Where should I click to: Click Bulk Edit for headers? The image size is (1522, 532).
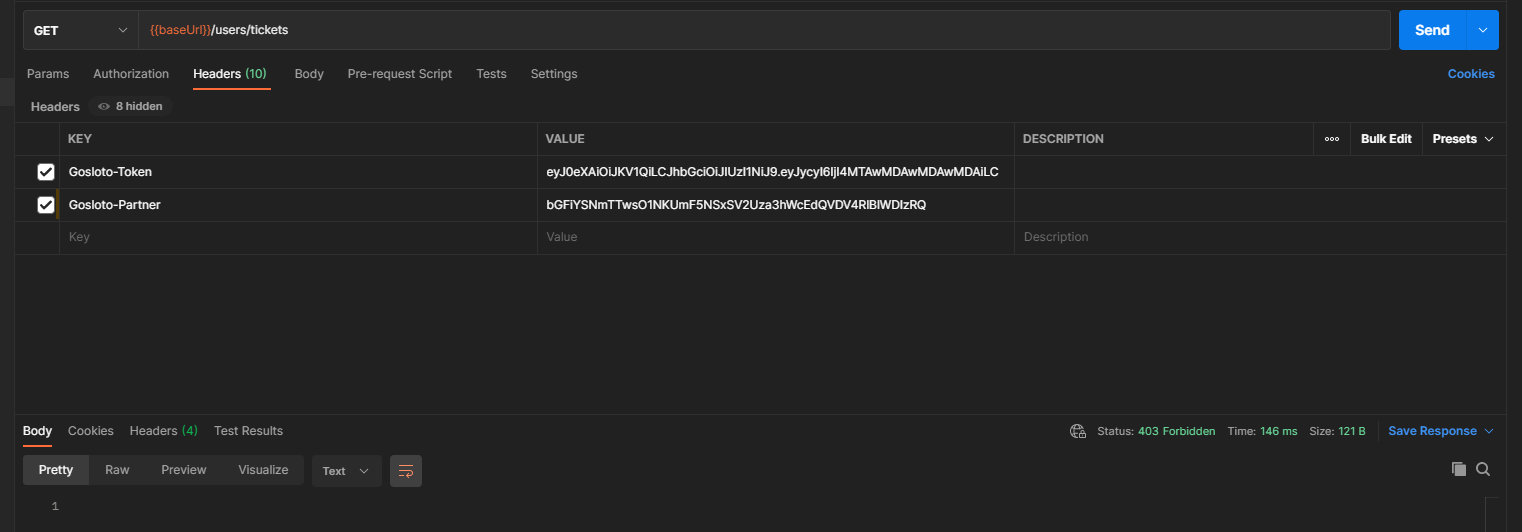1385,139
